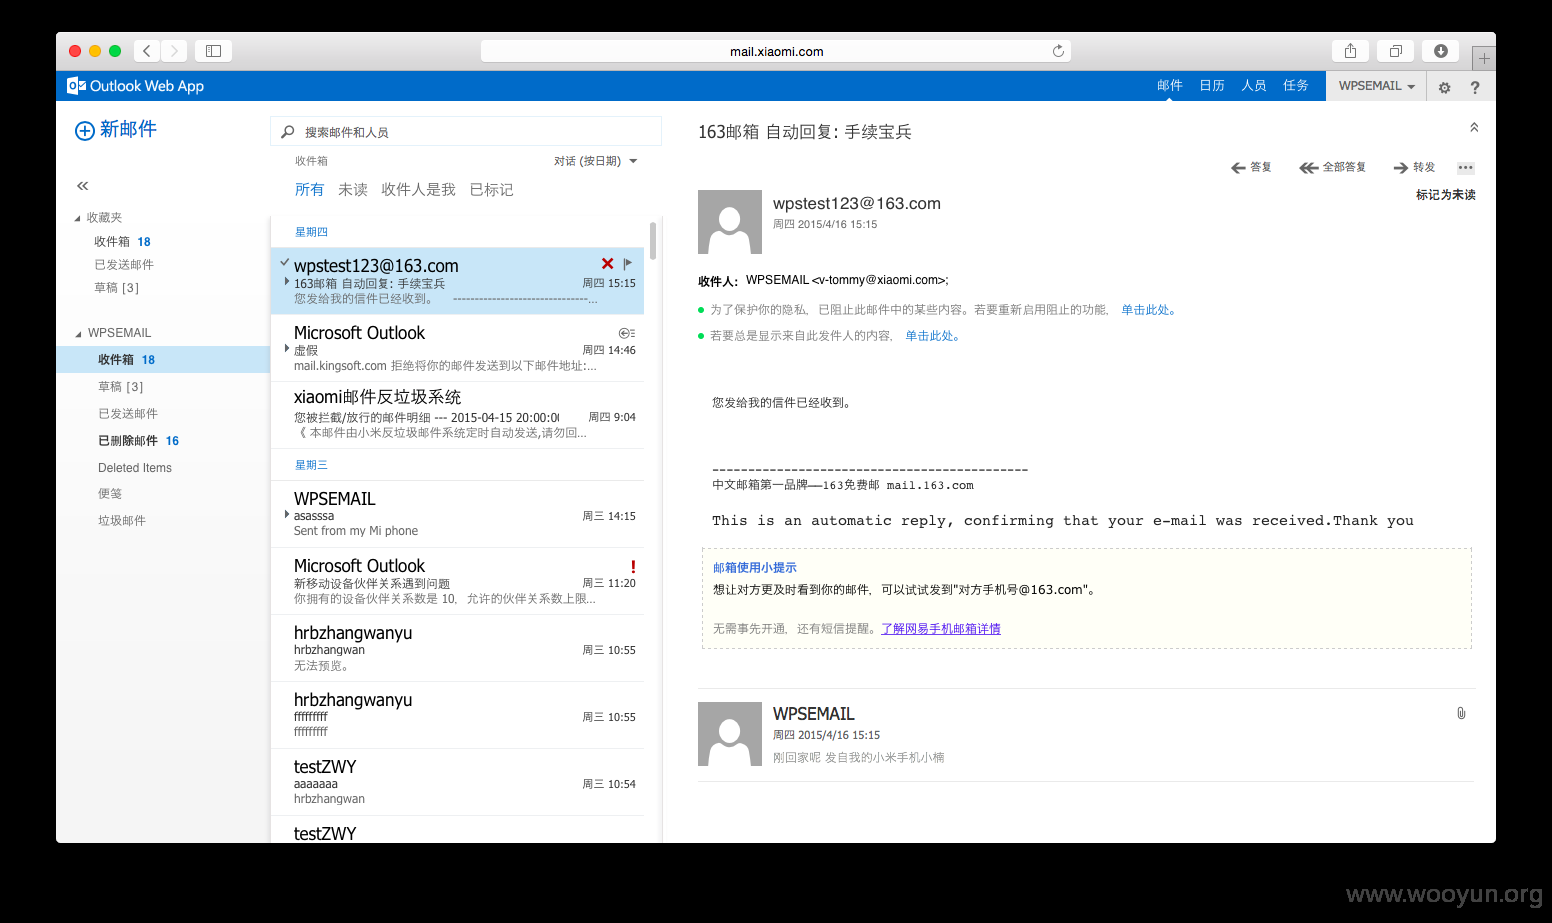Open Safari share button
Screen dimensions: 1552x923
[x=1350, y=51]
